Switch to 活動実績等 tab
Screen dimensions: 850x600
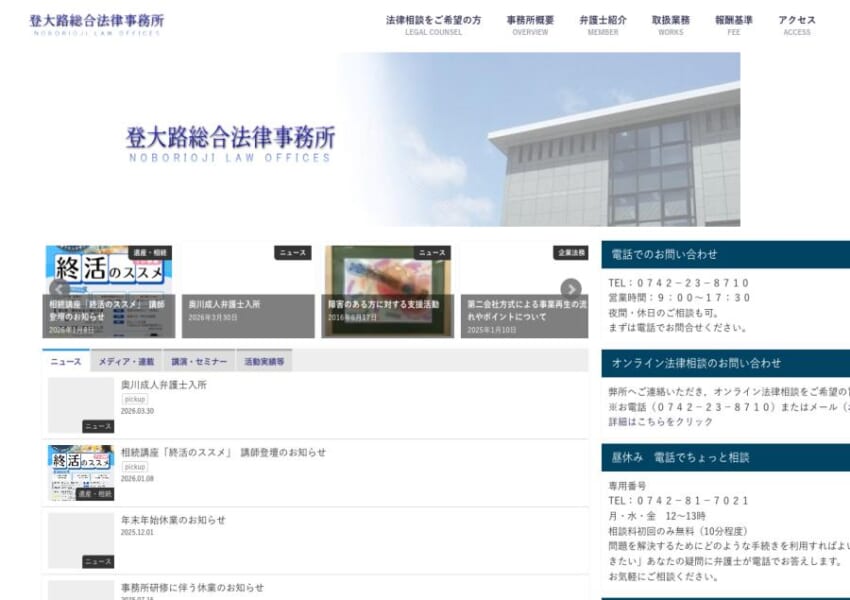coord(264,361)
